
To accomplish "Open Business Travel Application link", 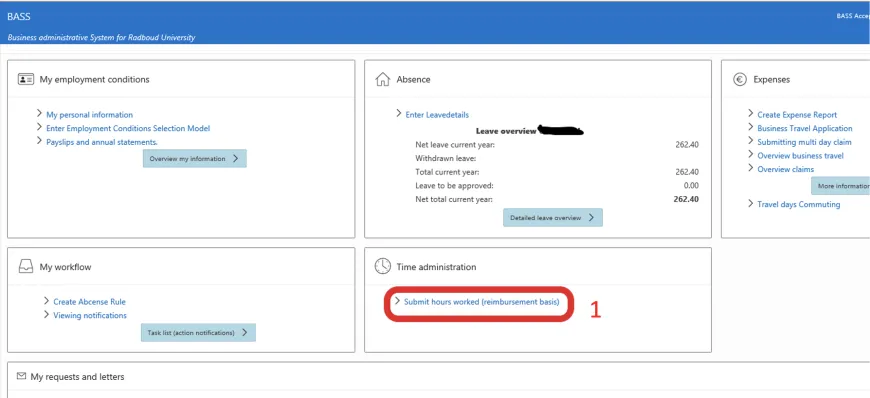I will pos(805,128).
